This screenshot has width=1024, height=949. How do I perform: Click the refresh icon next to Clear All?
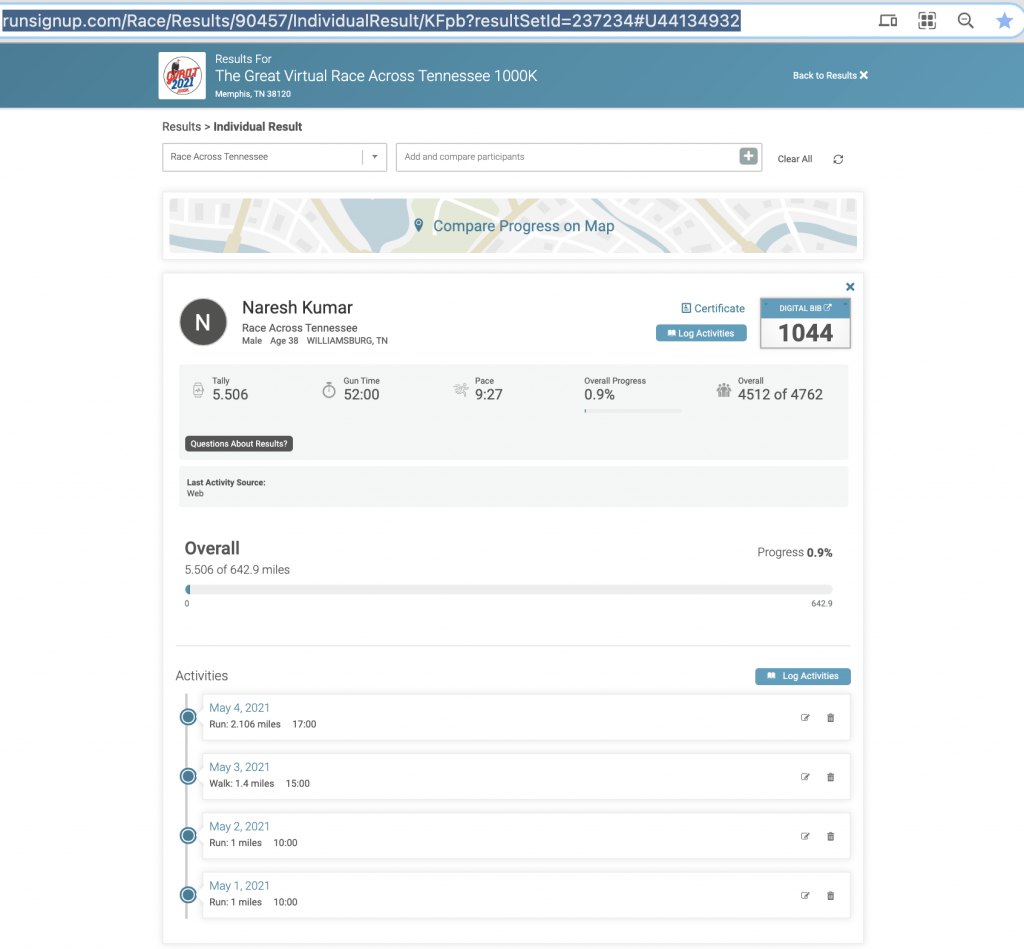click(x=839, y=159)
